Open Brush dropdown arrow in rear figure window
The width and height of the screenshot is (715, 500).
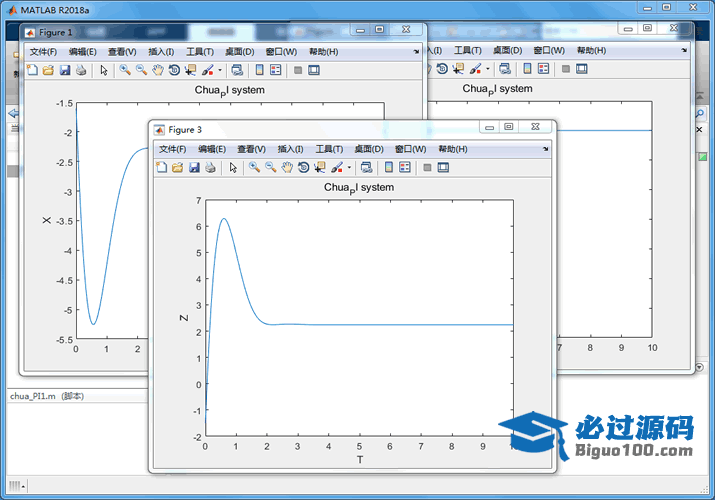488,68
